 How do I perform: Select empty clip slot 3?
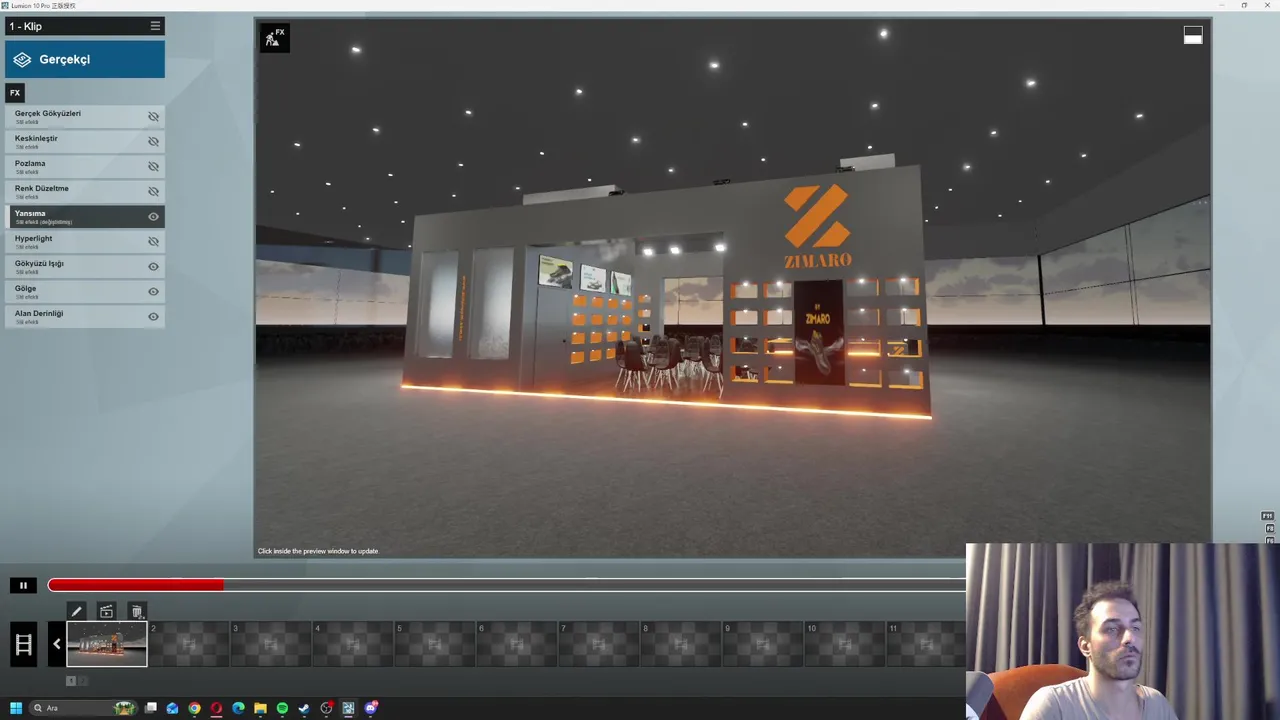[271, 644]
